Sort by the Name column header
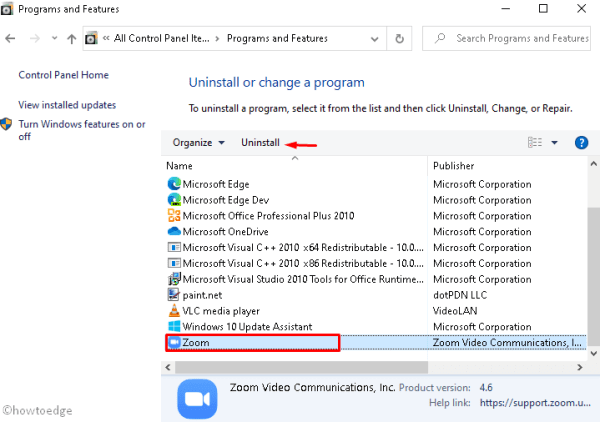The width and height of the screenshot is (600, 422). (x=179, y=166)
